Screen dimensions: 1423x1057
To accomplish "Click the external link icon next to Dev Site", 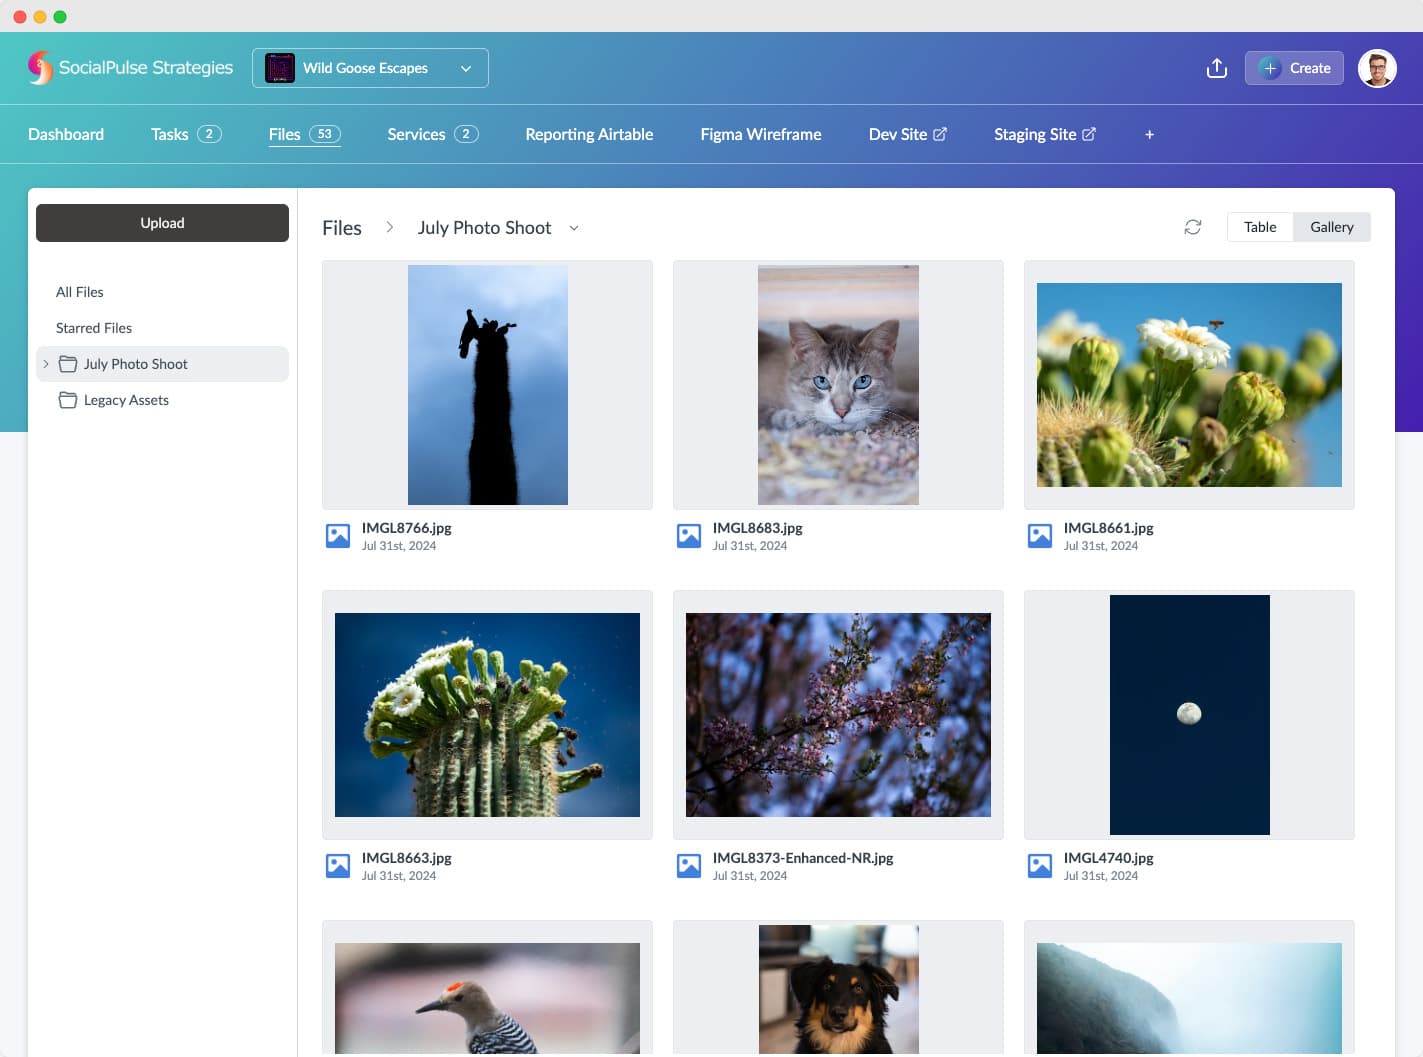I will (940, 134).
